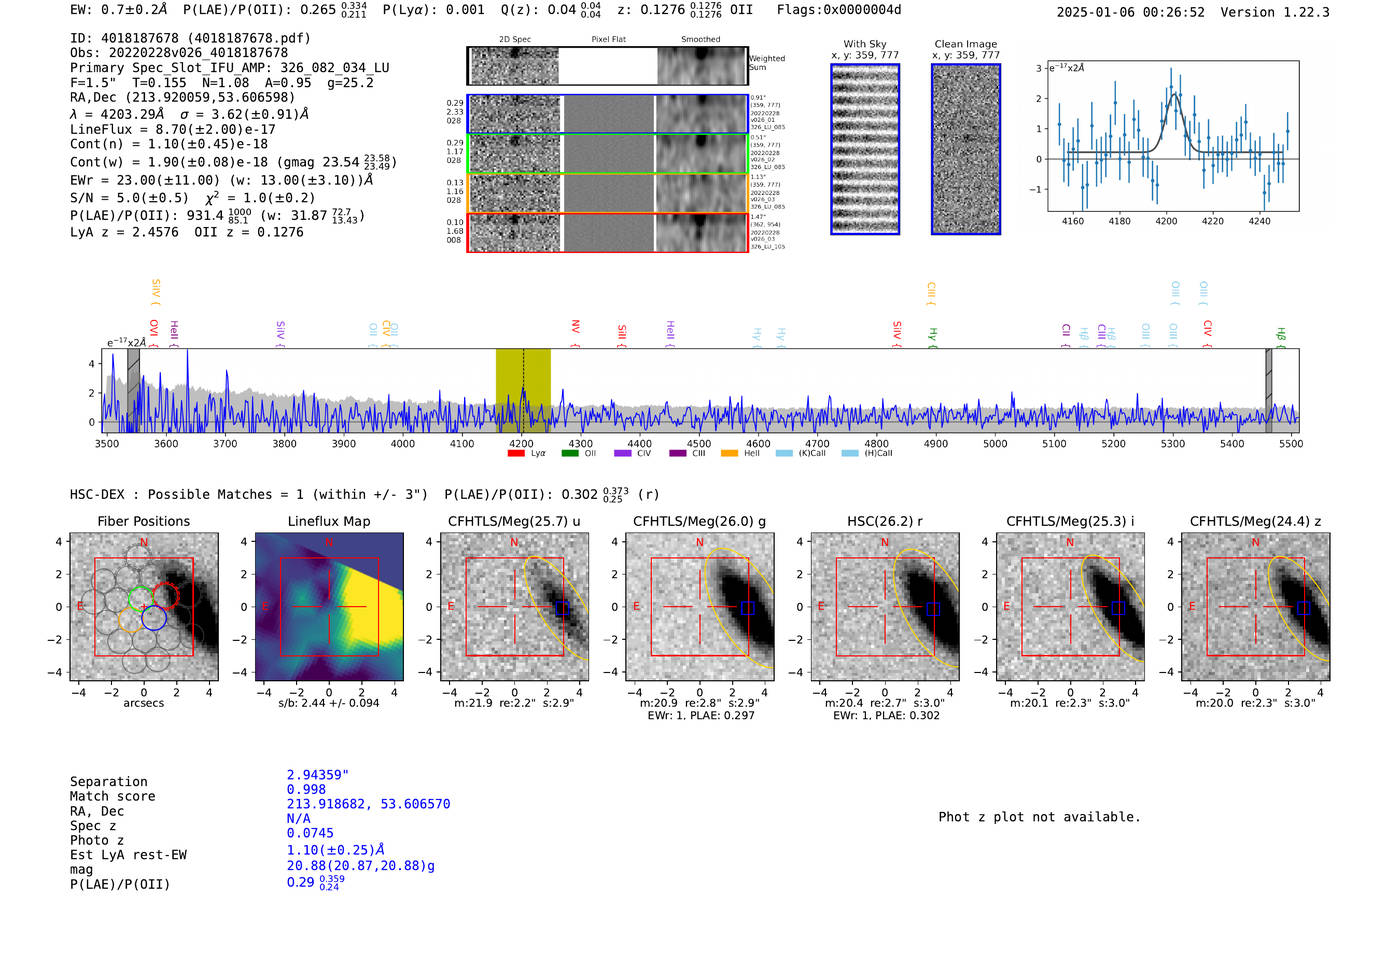Select the weighted sum 2D spectrum row
This screenshot has width=1400, height=953.
(x=607, y=66)
